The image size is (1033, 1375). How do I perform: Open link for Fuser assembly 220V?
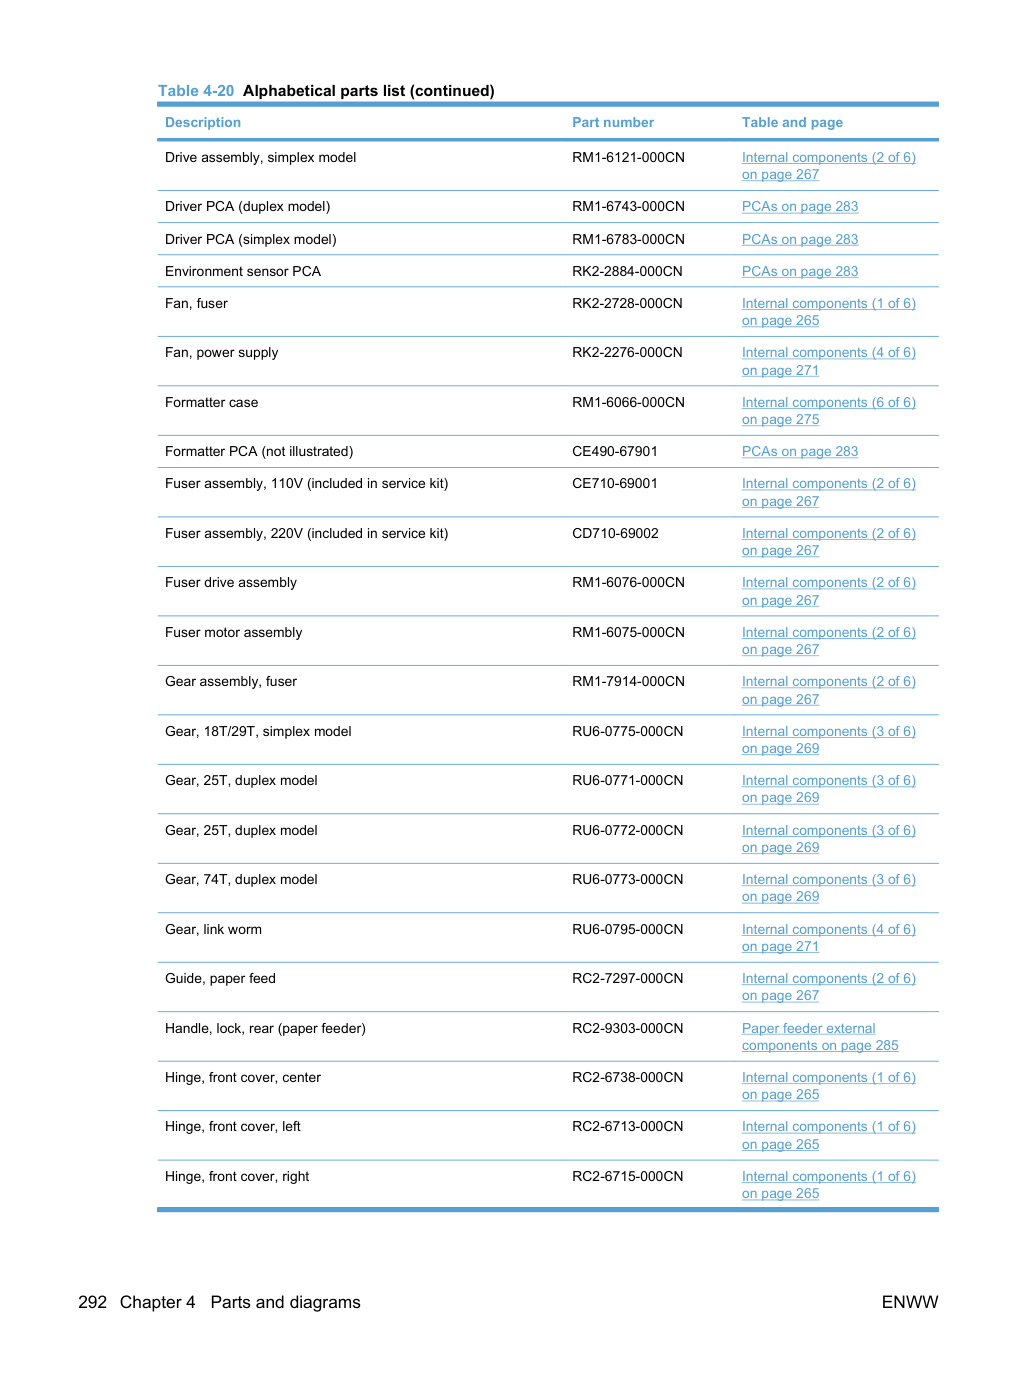pyautogui.click(x=828, y=542)
